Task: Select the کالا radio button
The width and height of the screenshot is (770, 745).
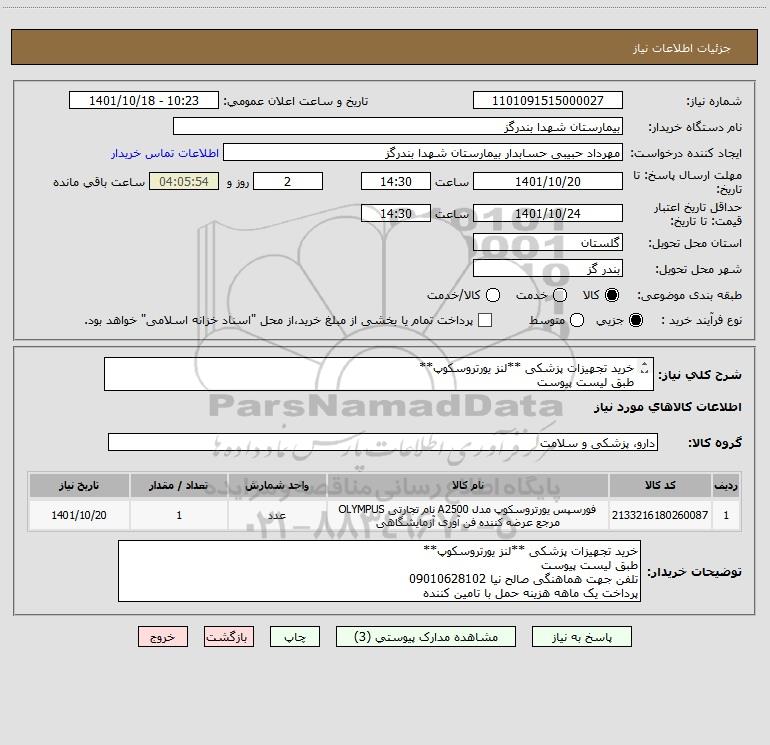Action: click(612, 295)
